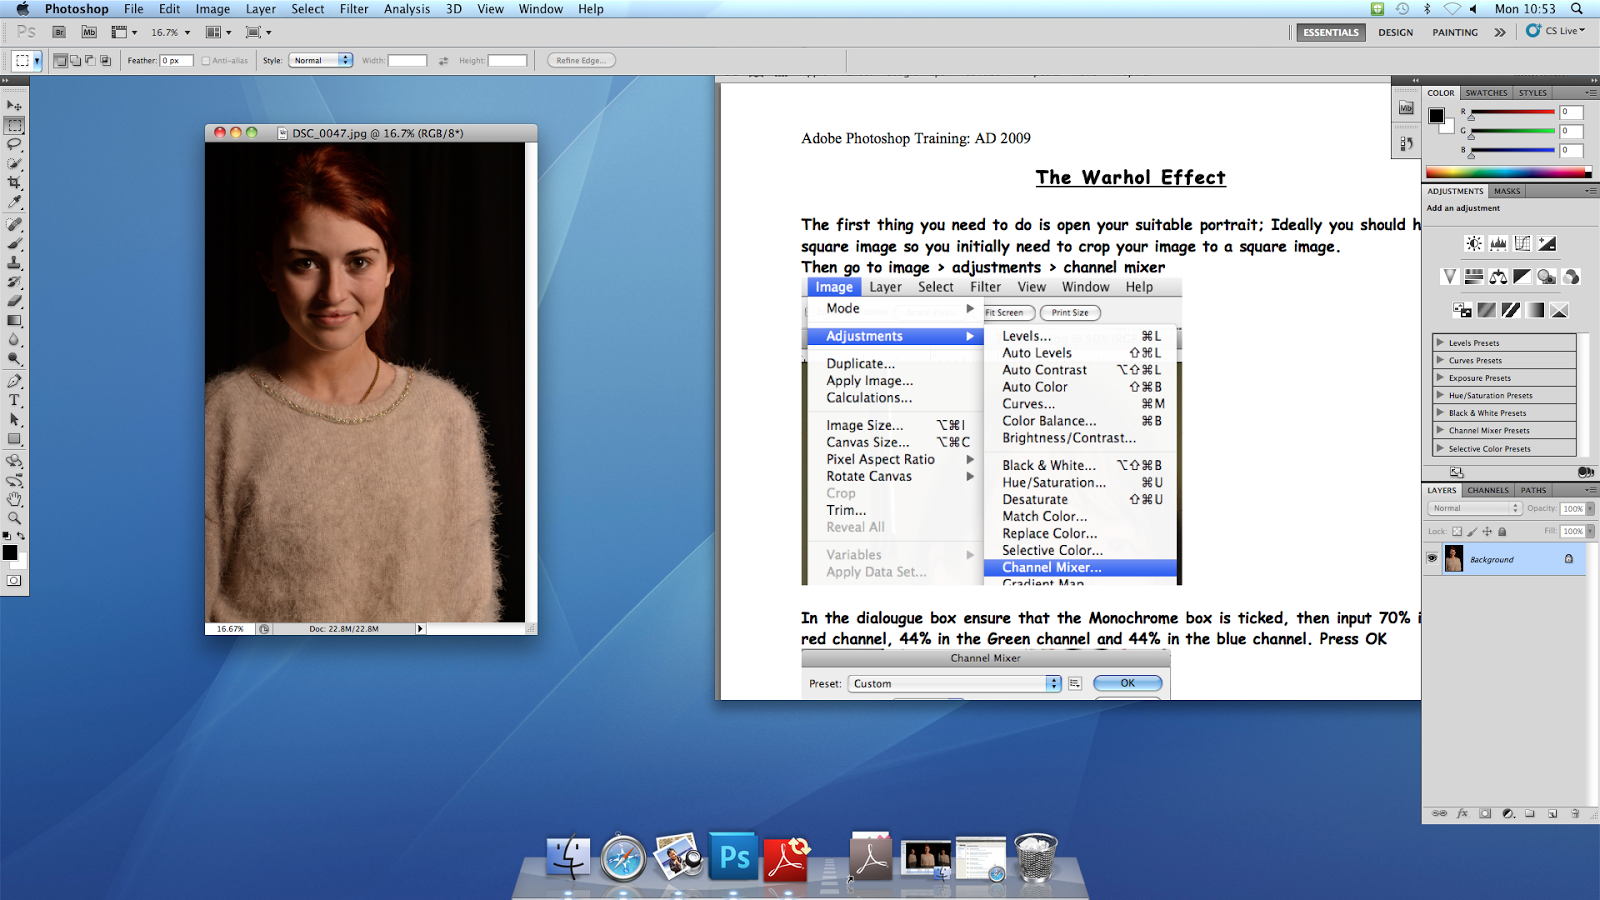Switch to the Masks tab

coord(1507,191)
